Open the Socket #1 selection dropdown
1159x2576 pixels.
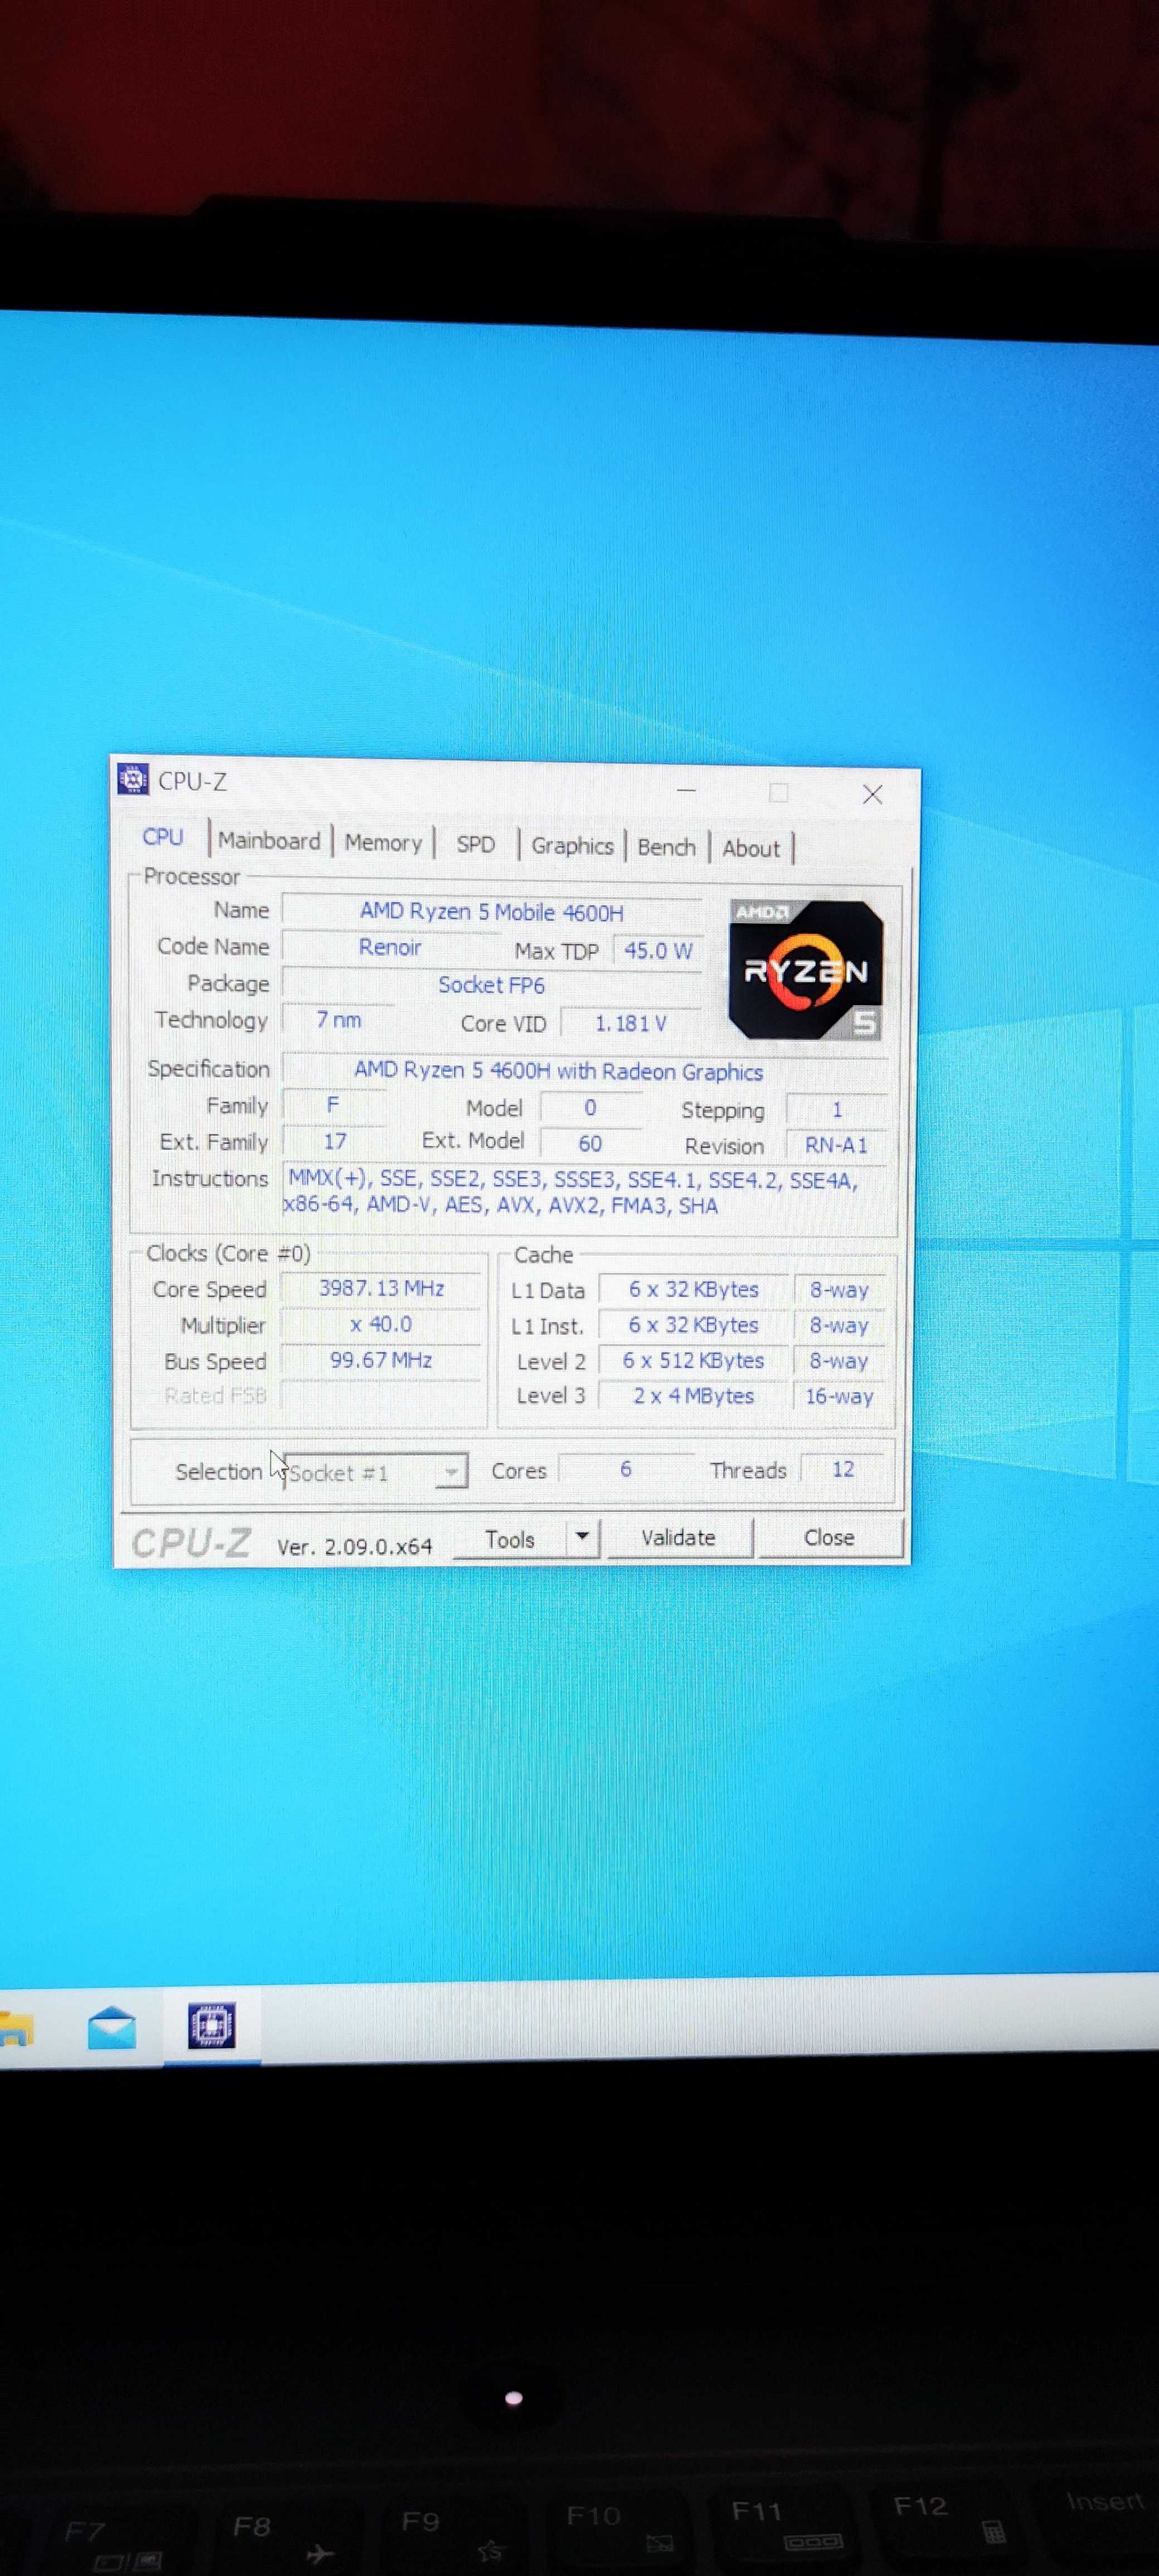375,1472
